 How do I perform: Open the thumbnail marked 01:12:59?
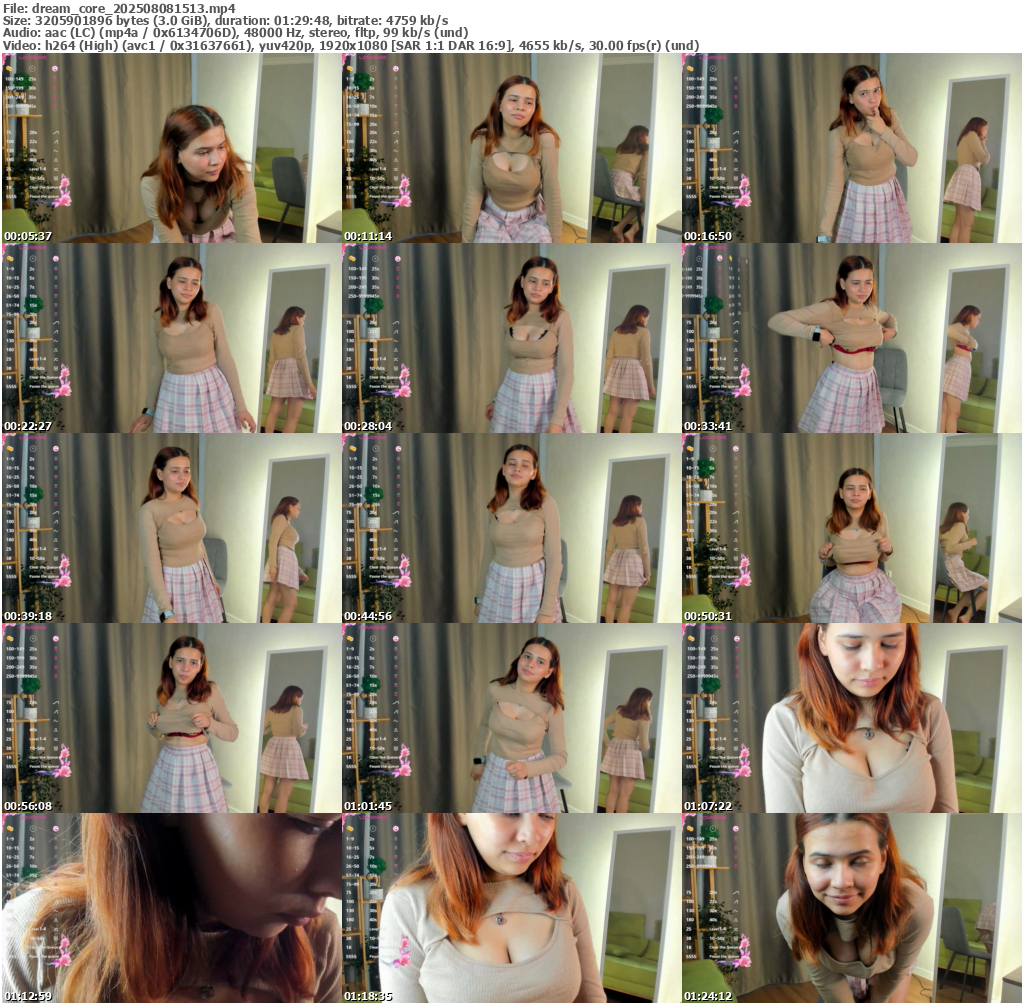tap(171, 908)
